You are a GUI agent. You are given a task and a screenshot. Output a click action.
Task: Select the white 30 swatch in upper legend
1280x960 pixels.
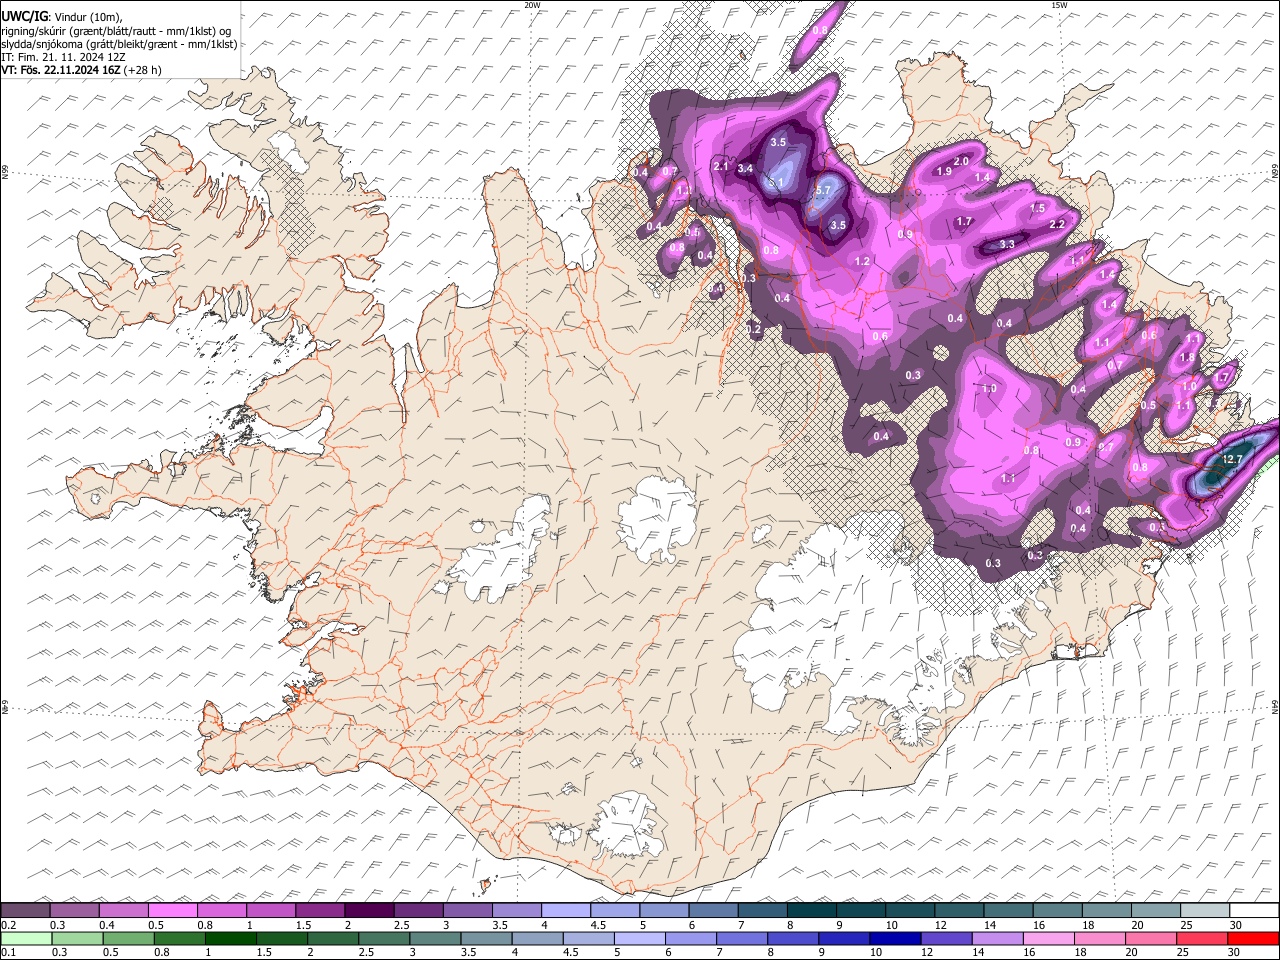pyautogui.click(x=1254, y=911)
